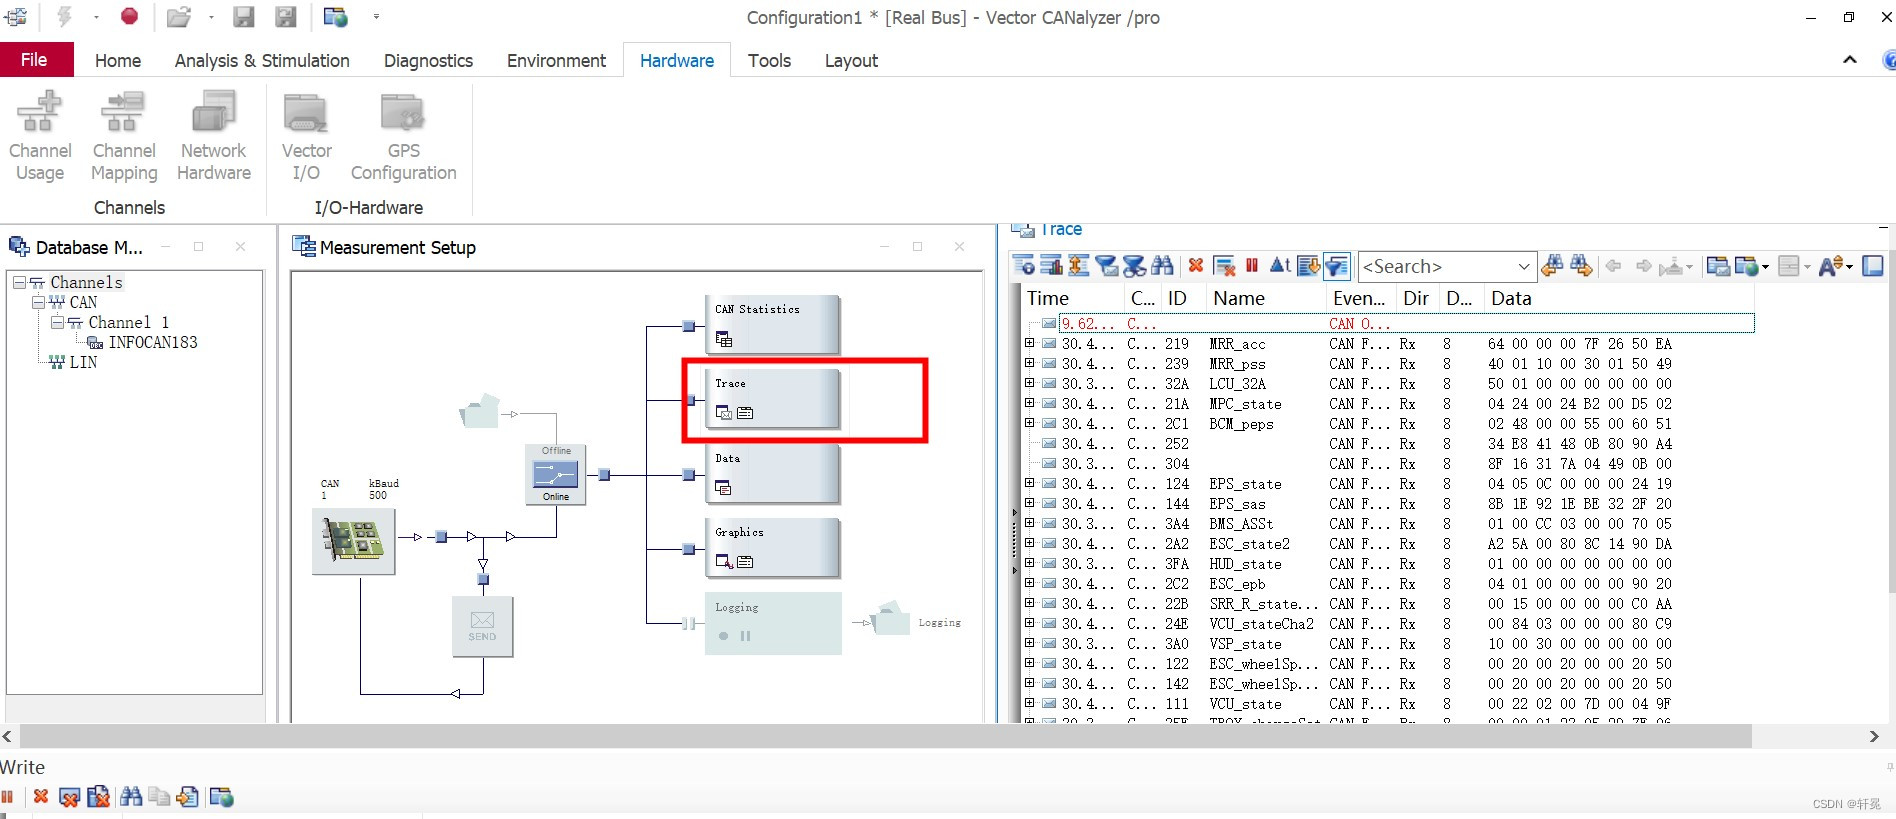The image size is (1896, 819).
Task: Expand the MRR_acc trace row
Action: [x=1029, y=343]
